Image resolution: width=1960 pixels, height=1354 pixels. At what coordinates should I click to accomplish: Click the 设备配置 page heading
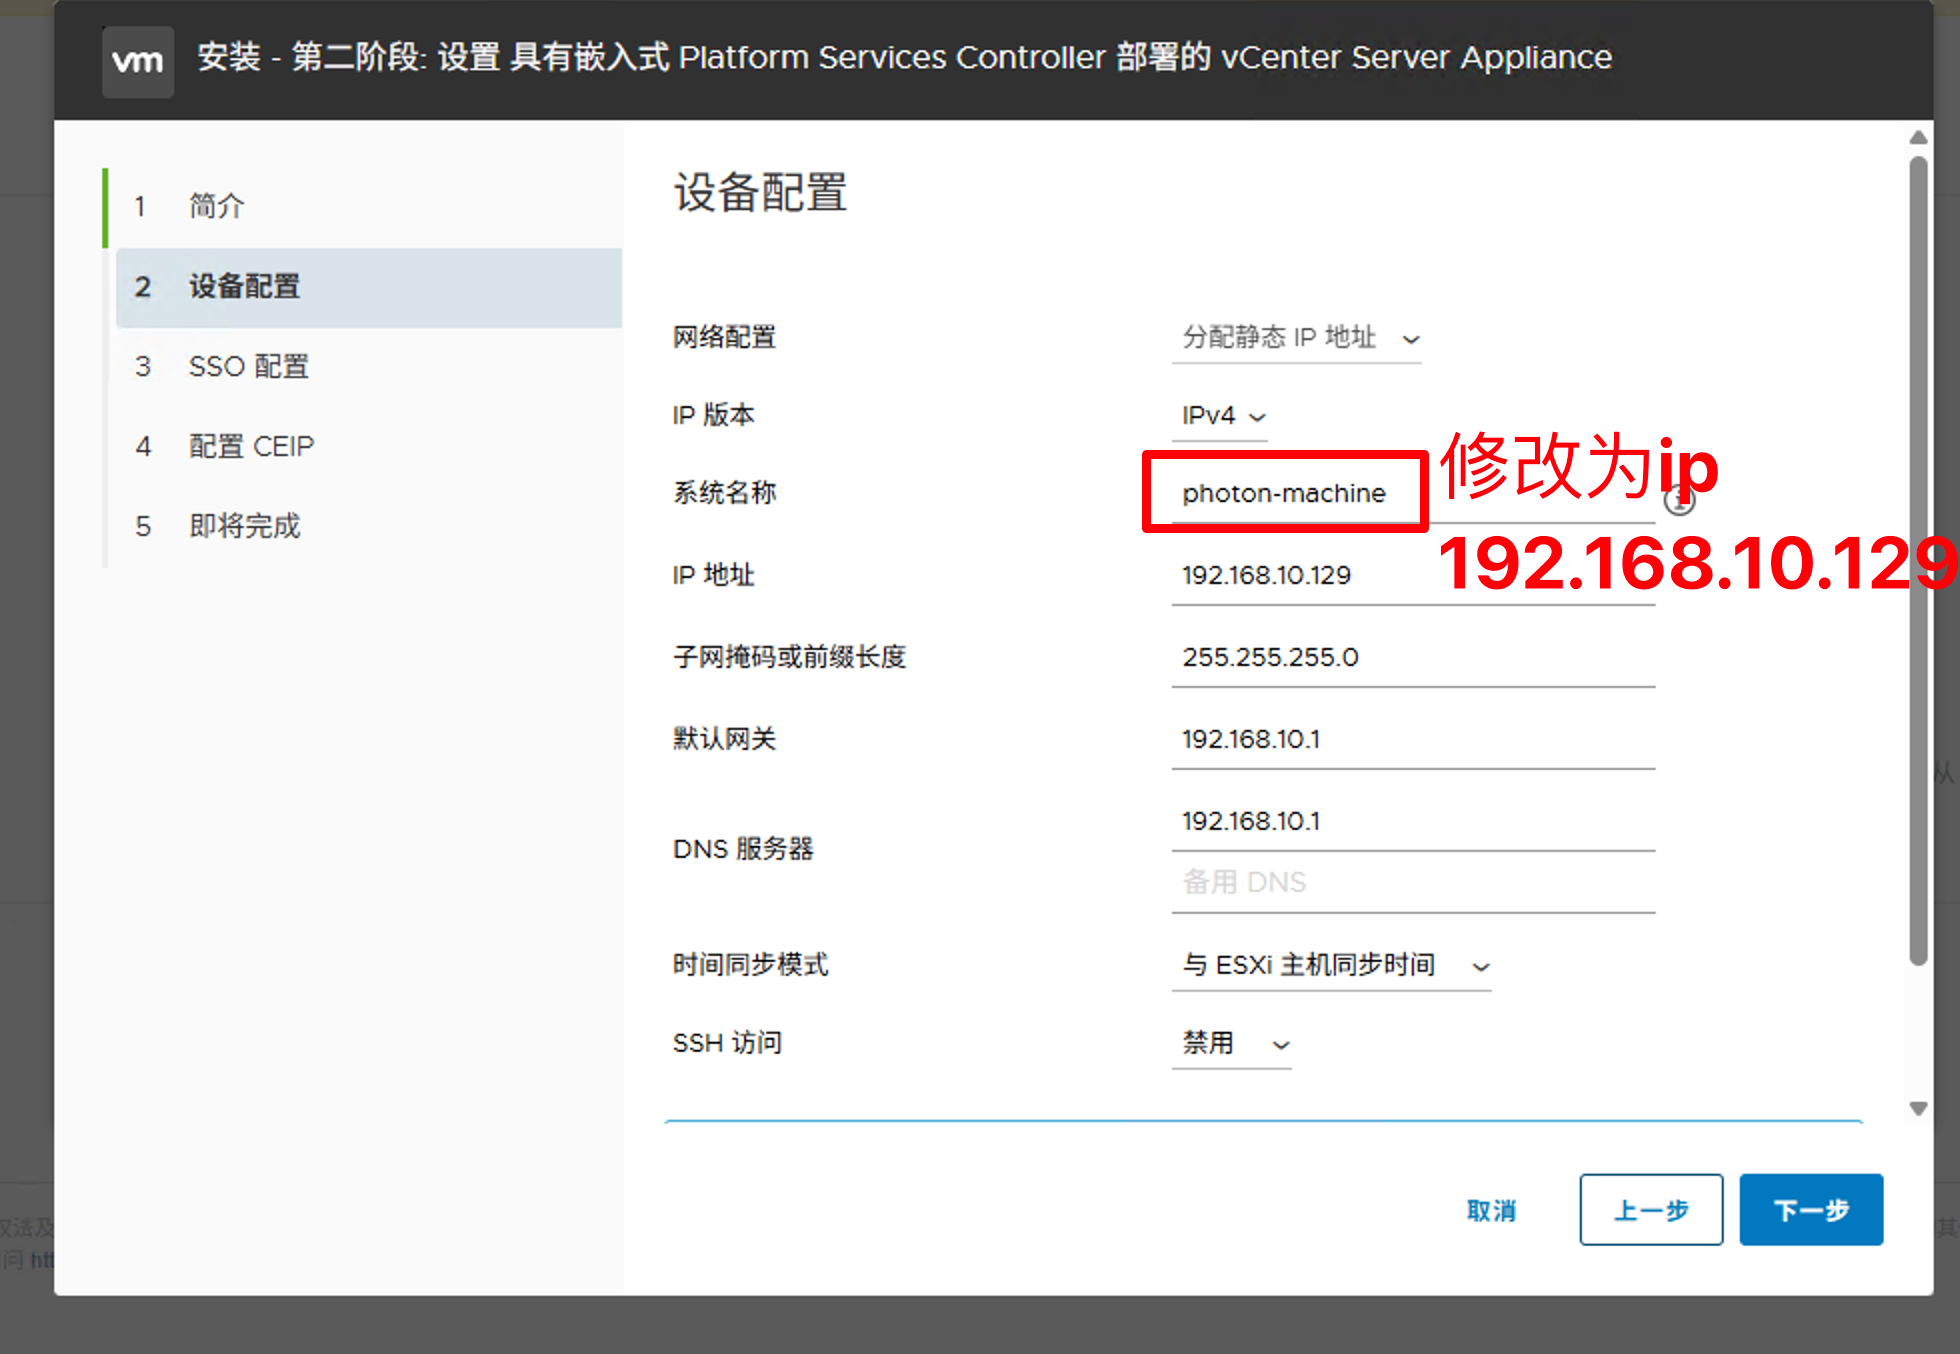(x=761, y=193)
